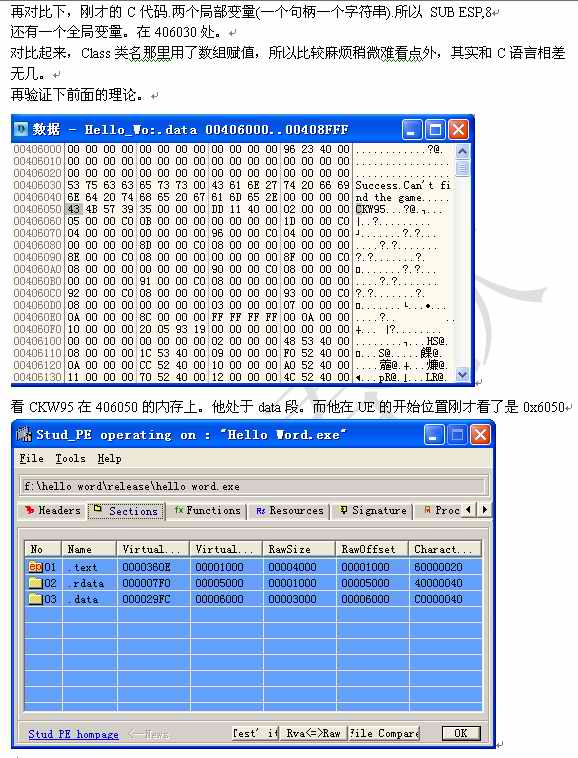Open the Tools menu
The image size is (578, 758).
pos(70,458)
